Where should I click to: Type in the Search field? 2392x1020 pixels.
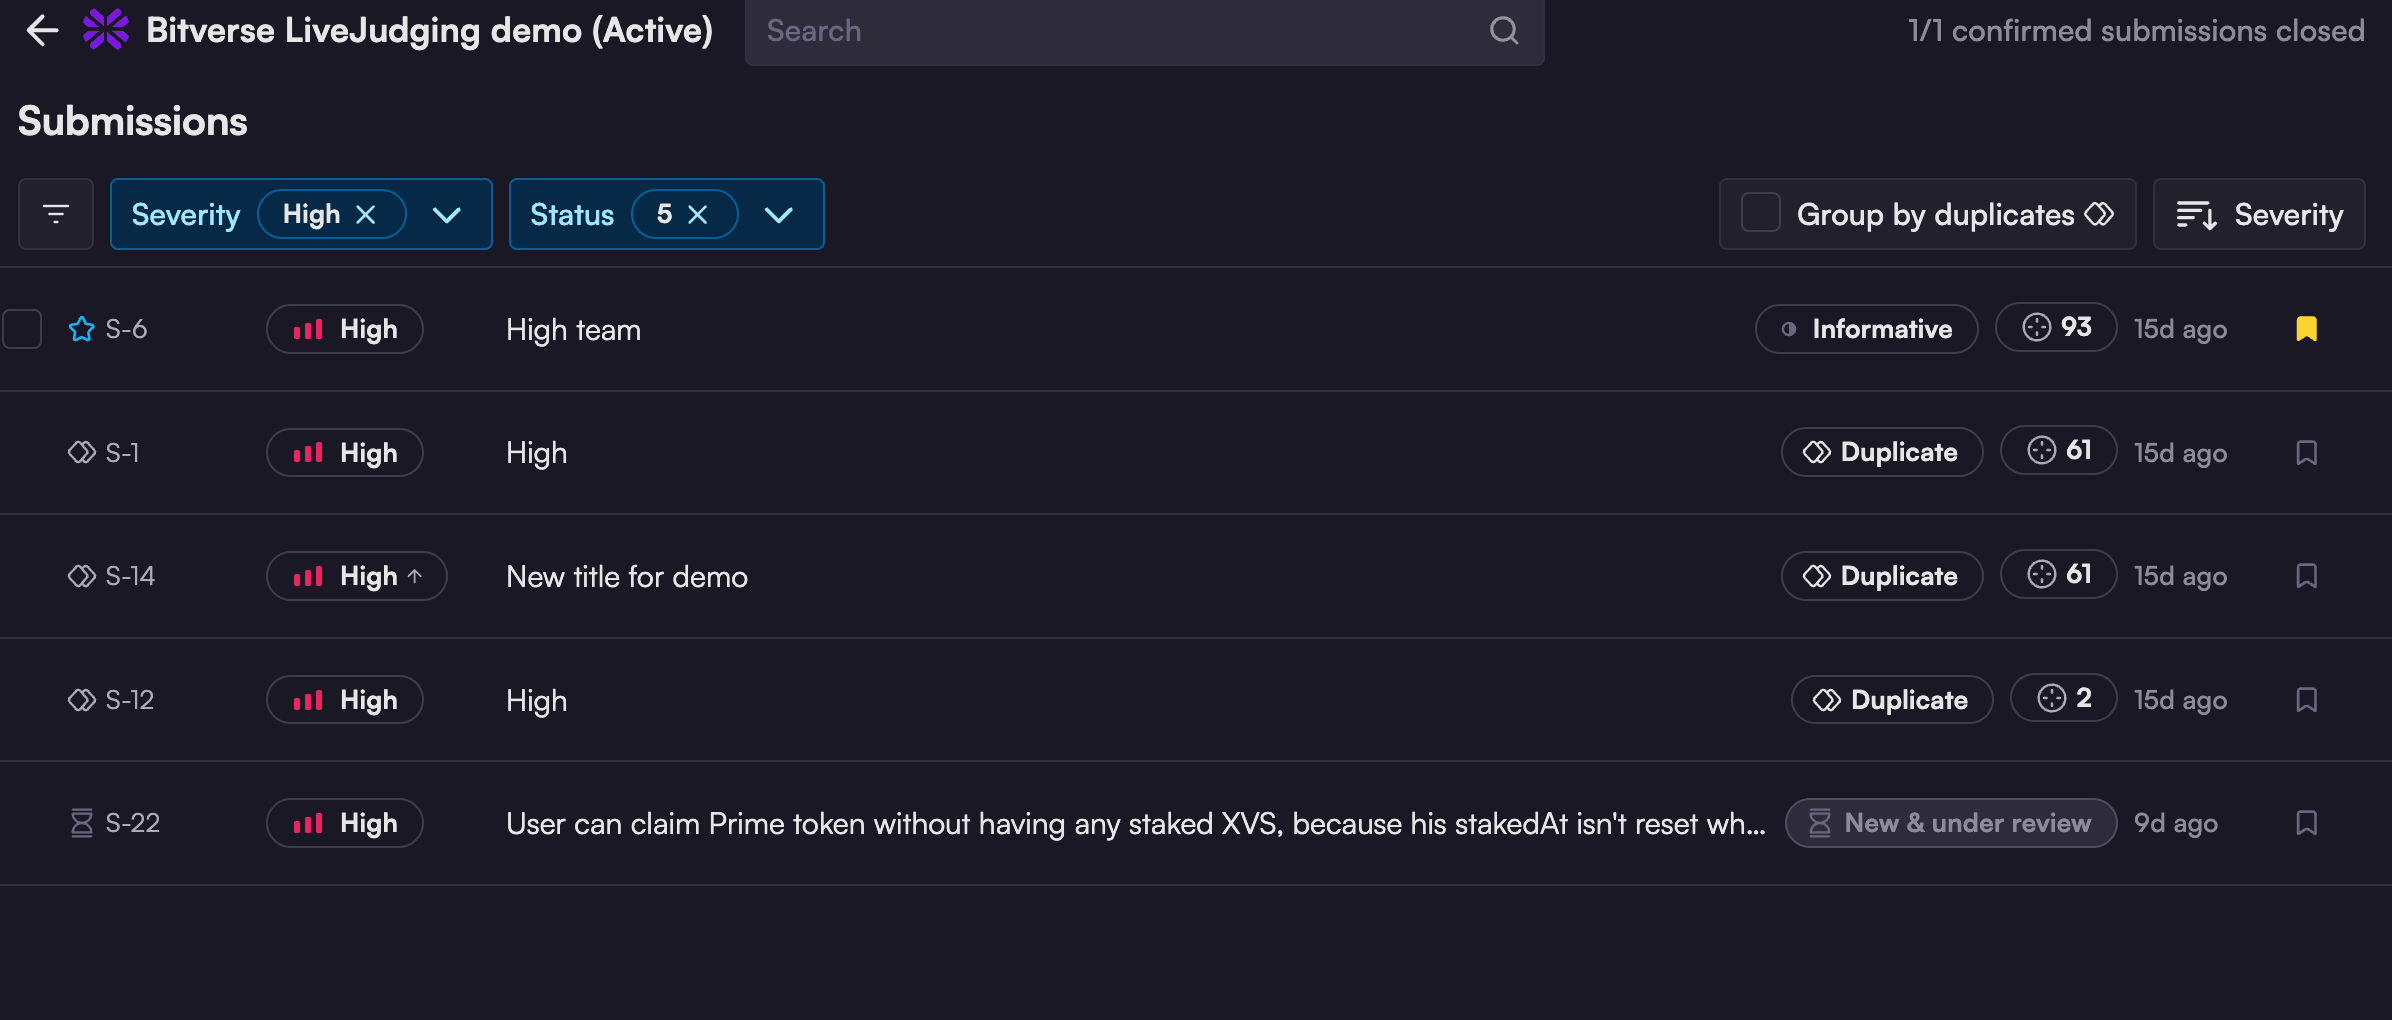point(1120,31)
